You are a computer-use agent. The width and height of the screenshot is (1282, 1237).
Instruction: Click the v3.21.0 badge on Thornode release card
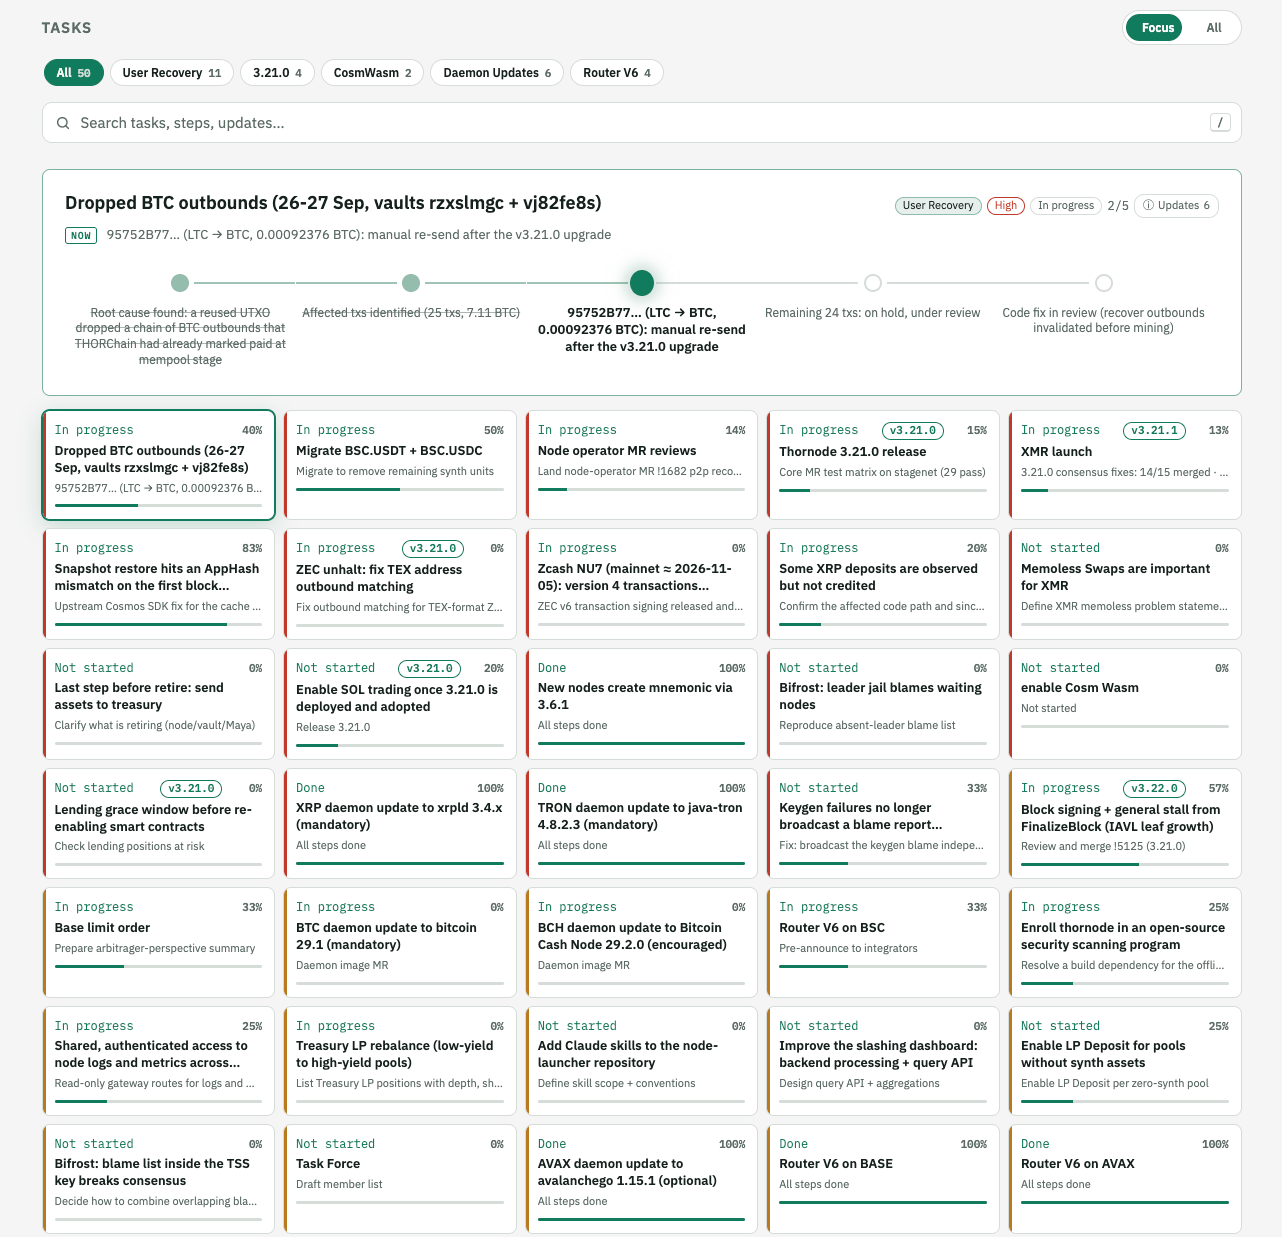click(913, 431)
